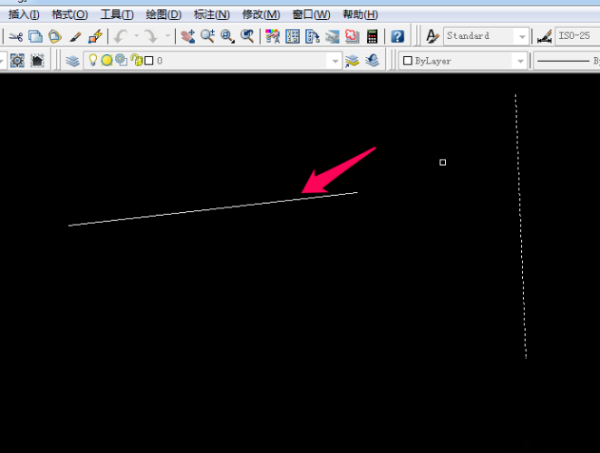Screen dimensions: 600x453
Task: Open the ISO-25 dimension style dropdown
Action: (577, 36)
